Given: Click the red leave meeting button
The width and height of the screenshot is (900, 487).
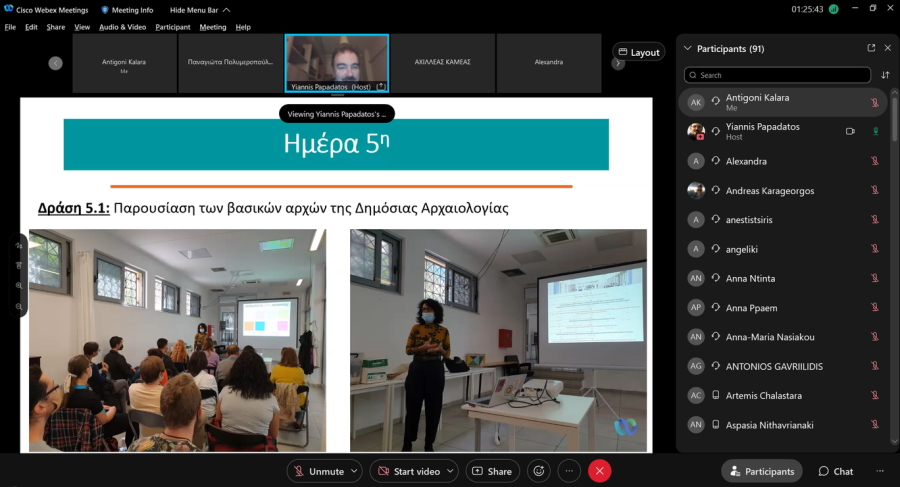Looking at the screenshot, I should coord(599,471).
